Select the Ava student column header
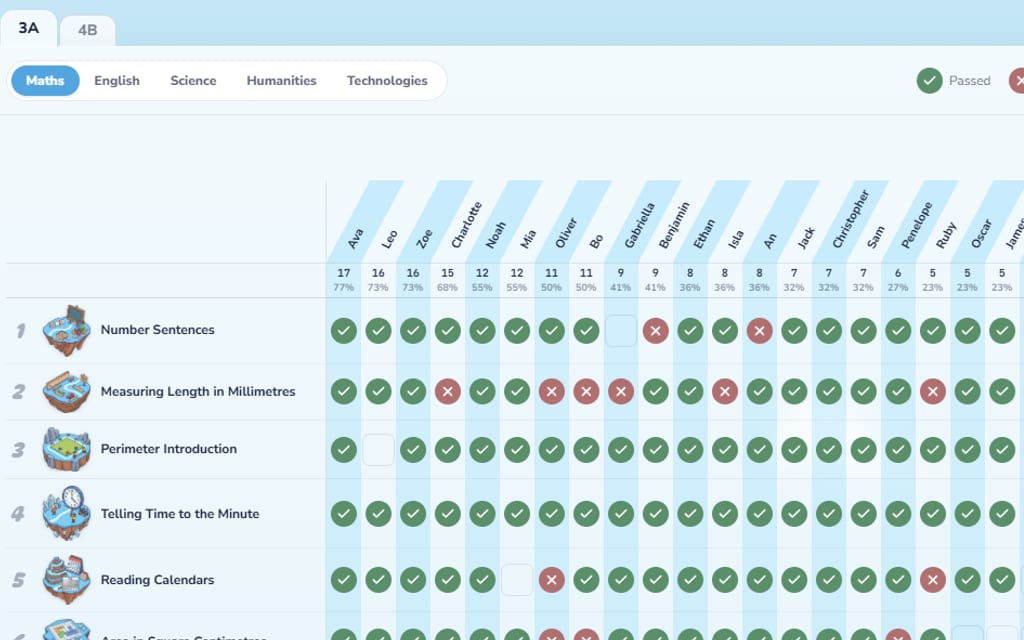The width and height of the screenshot is (1024, 640). [x=356, y=238]
